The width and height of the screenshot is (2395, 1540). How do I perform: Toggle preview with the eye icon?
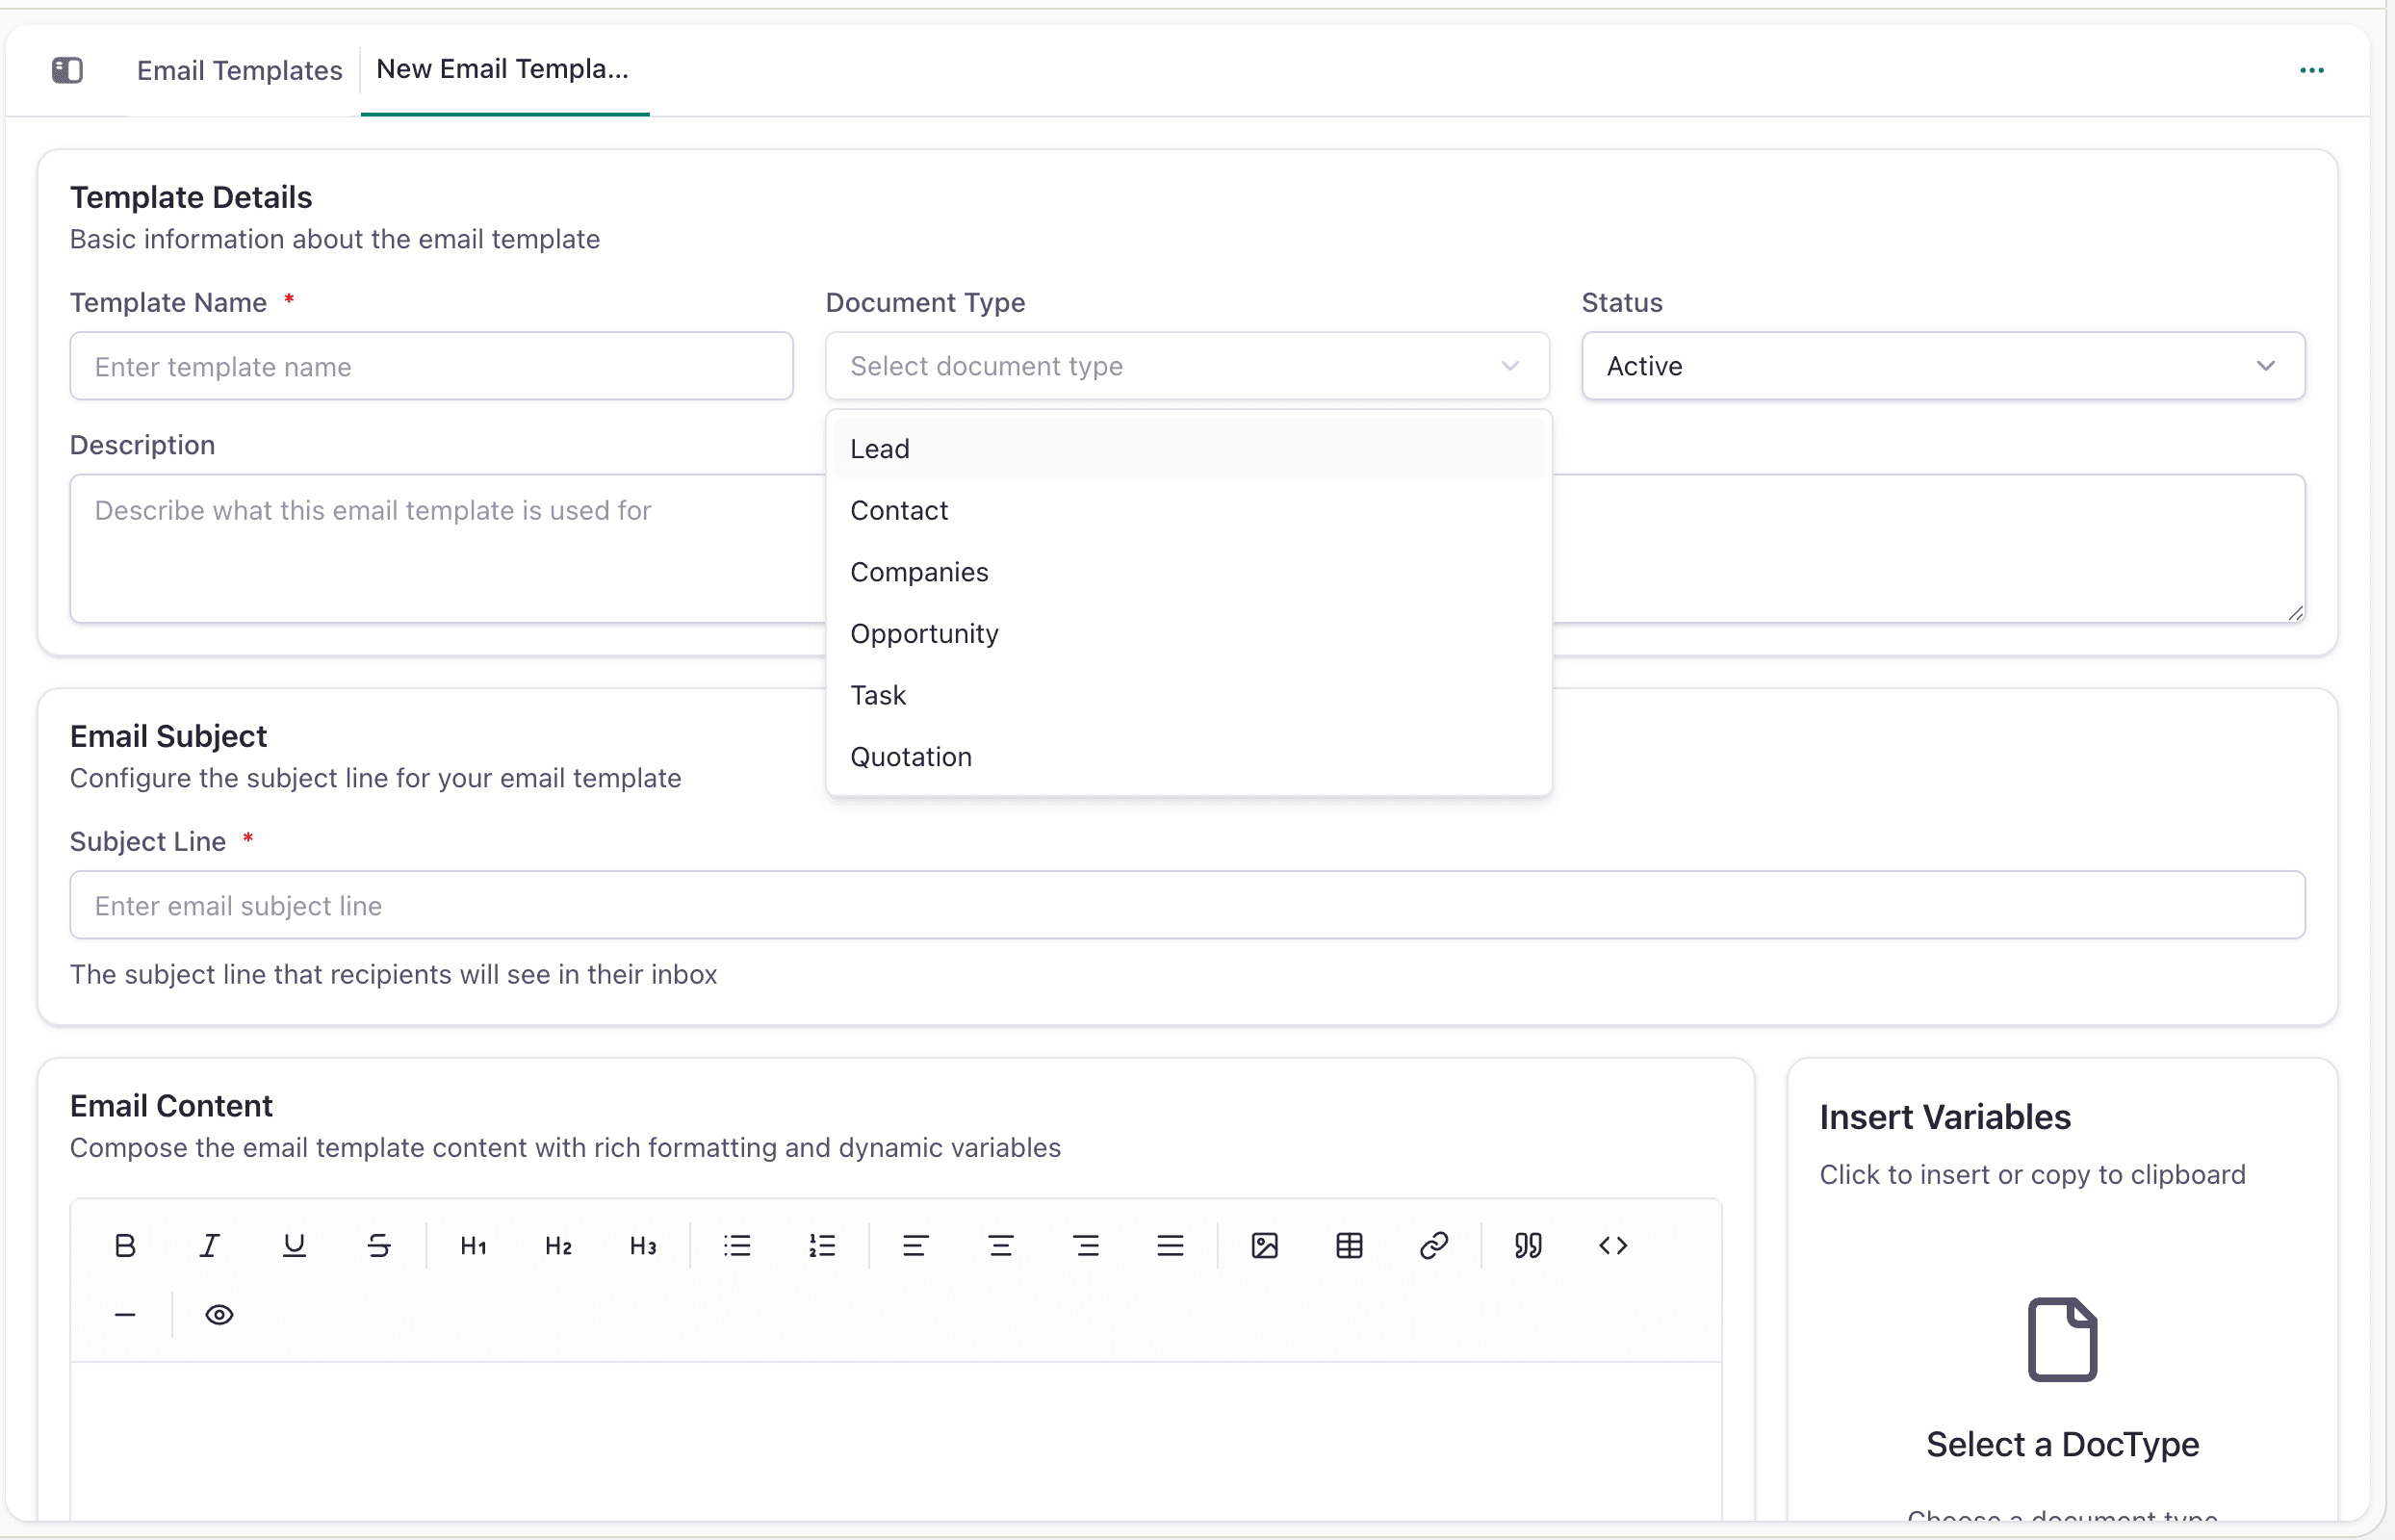pos(219,1314)
